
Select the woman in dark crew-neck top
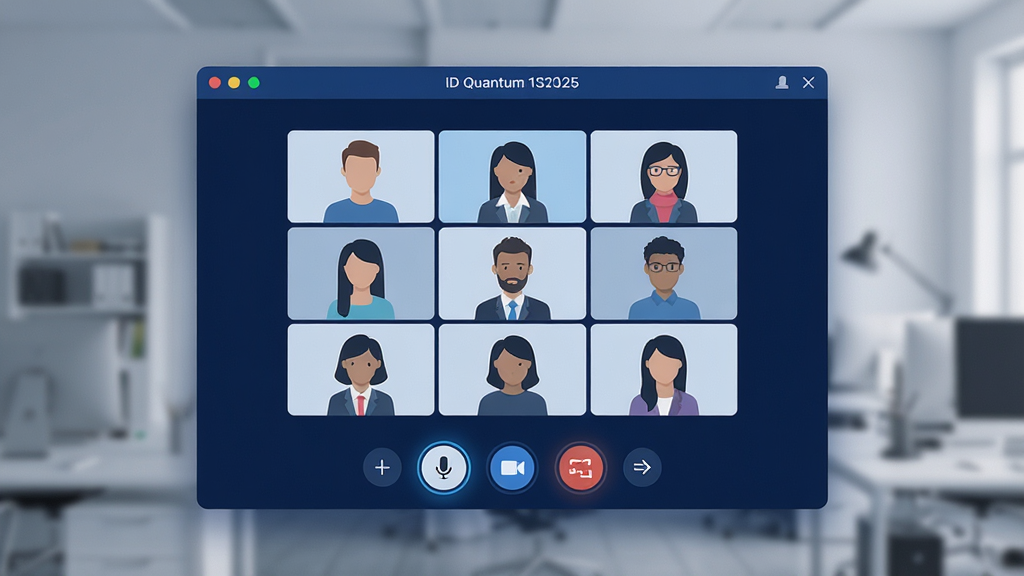[512, 370]
